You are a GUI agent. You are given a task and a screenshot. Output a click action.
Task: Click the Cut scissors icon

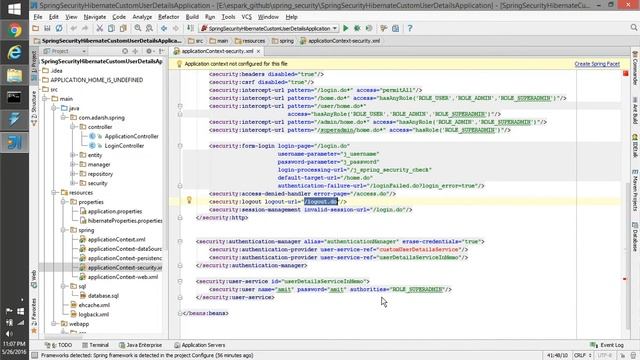point(99,28)
